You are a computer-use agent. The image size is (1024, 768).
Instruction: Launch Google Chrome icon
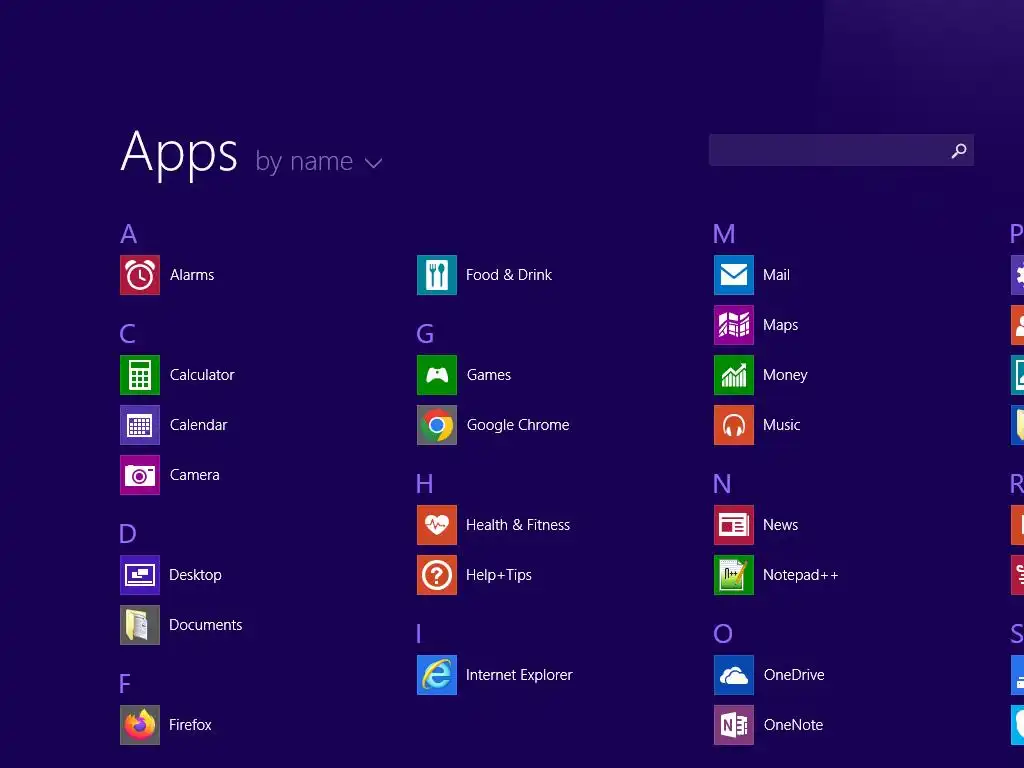point(437,425)
